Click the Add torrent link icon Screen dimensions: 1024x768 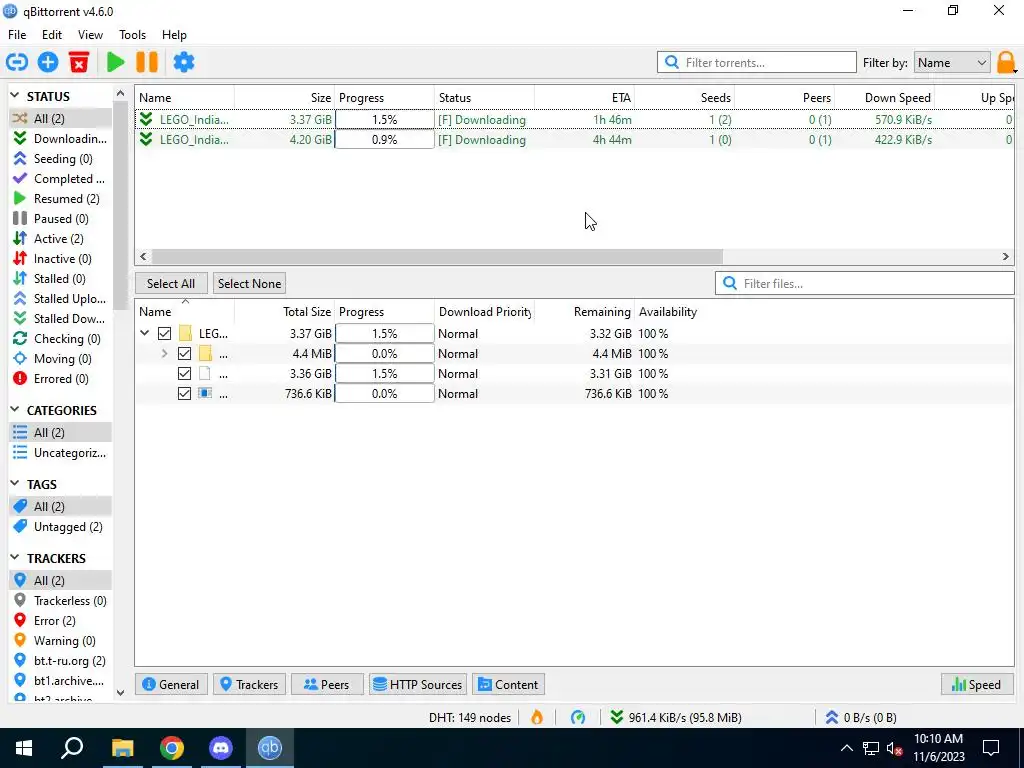(17, 62)
